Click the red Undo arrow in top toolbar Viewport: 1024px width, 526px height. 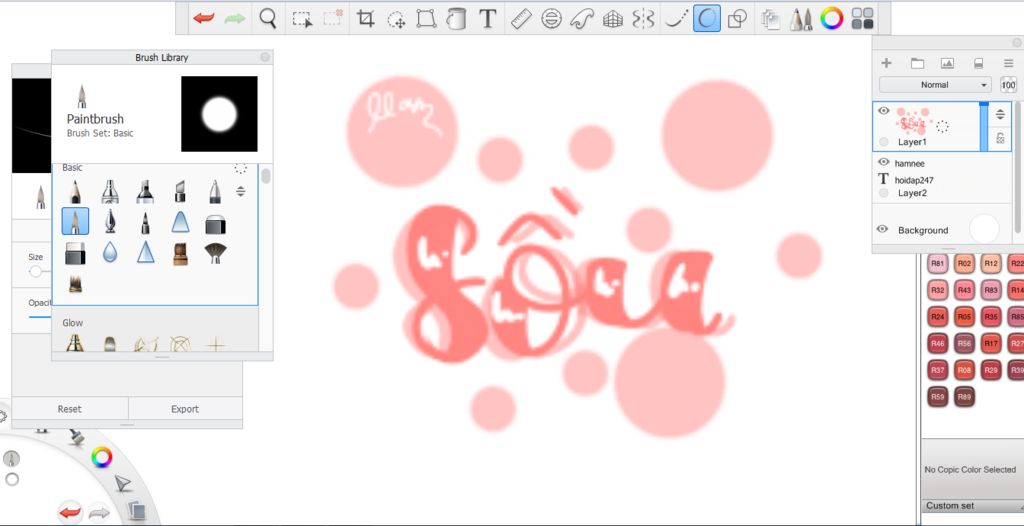204,18
